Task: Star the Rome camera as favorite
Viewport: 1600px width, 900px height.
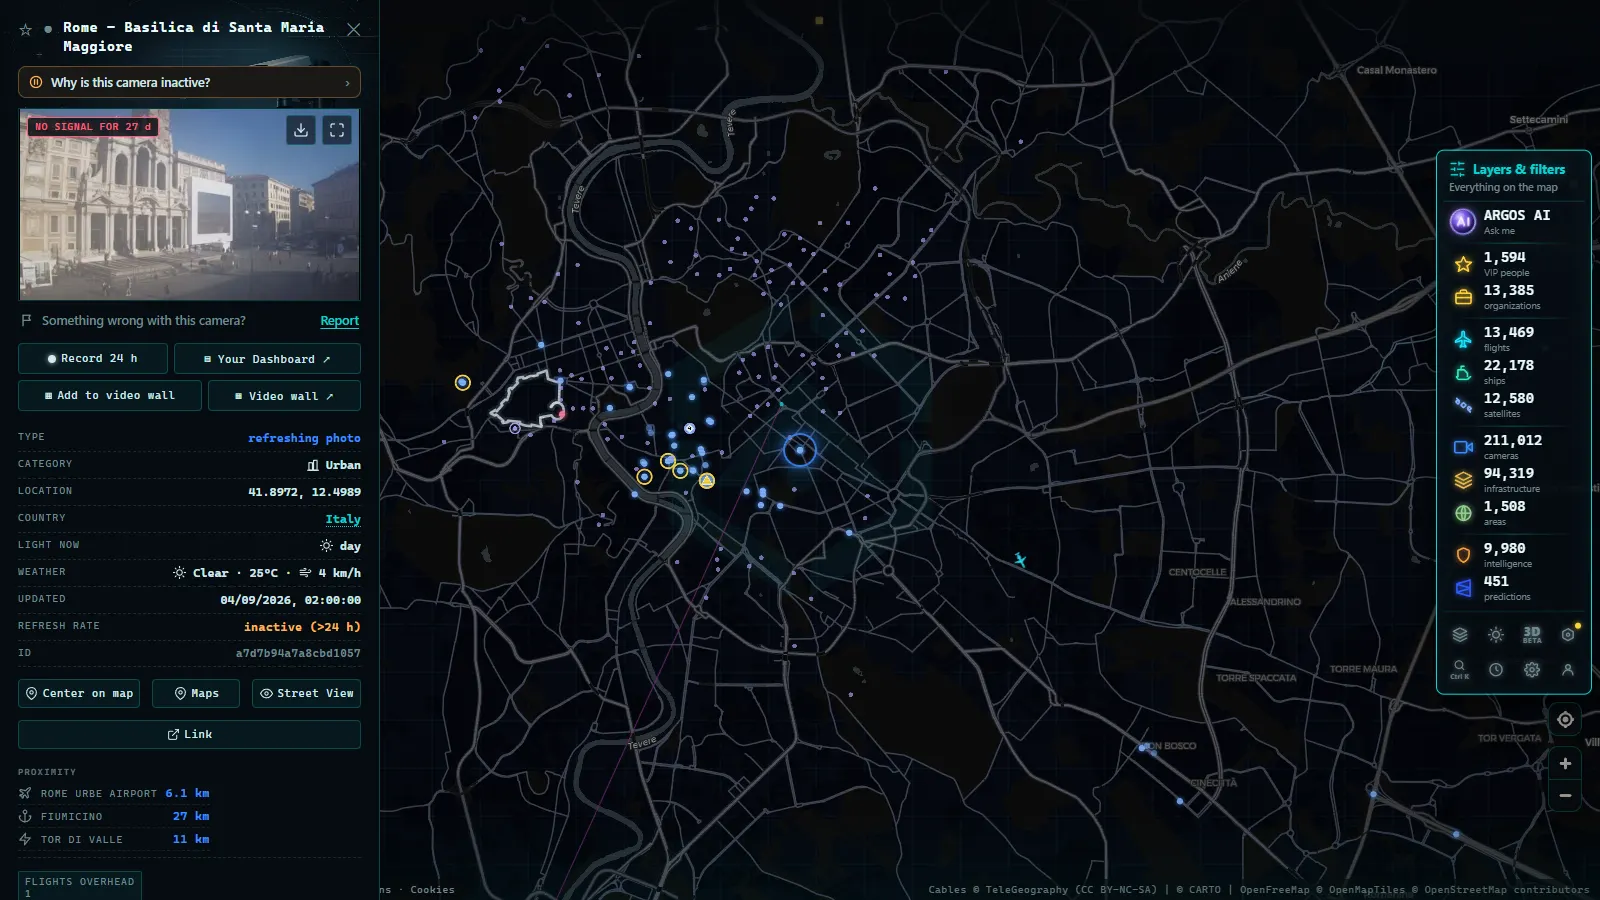Action: [26, 30]
